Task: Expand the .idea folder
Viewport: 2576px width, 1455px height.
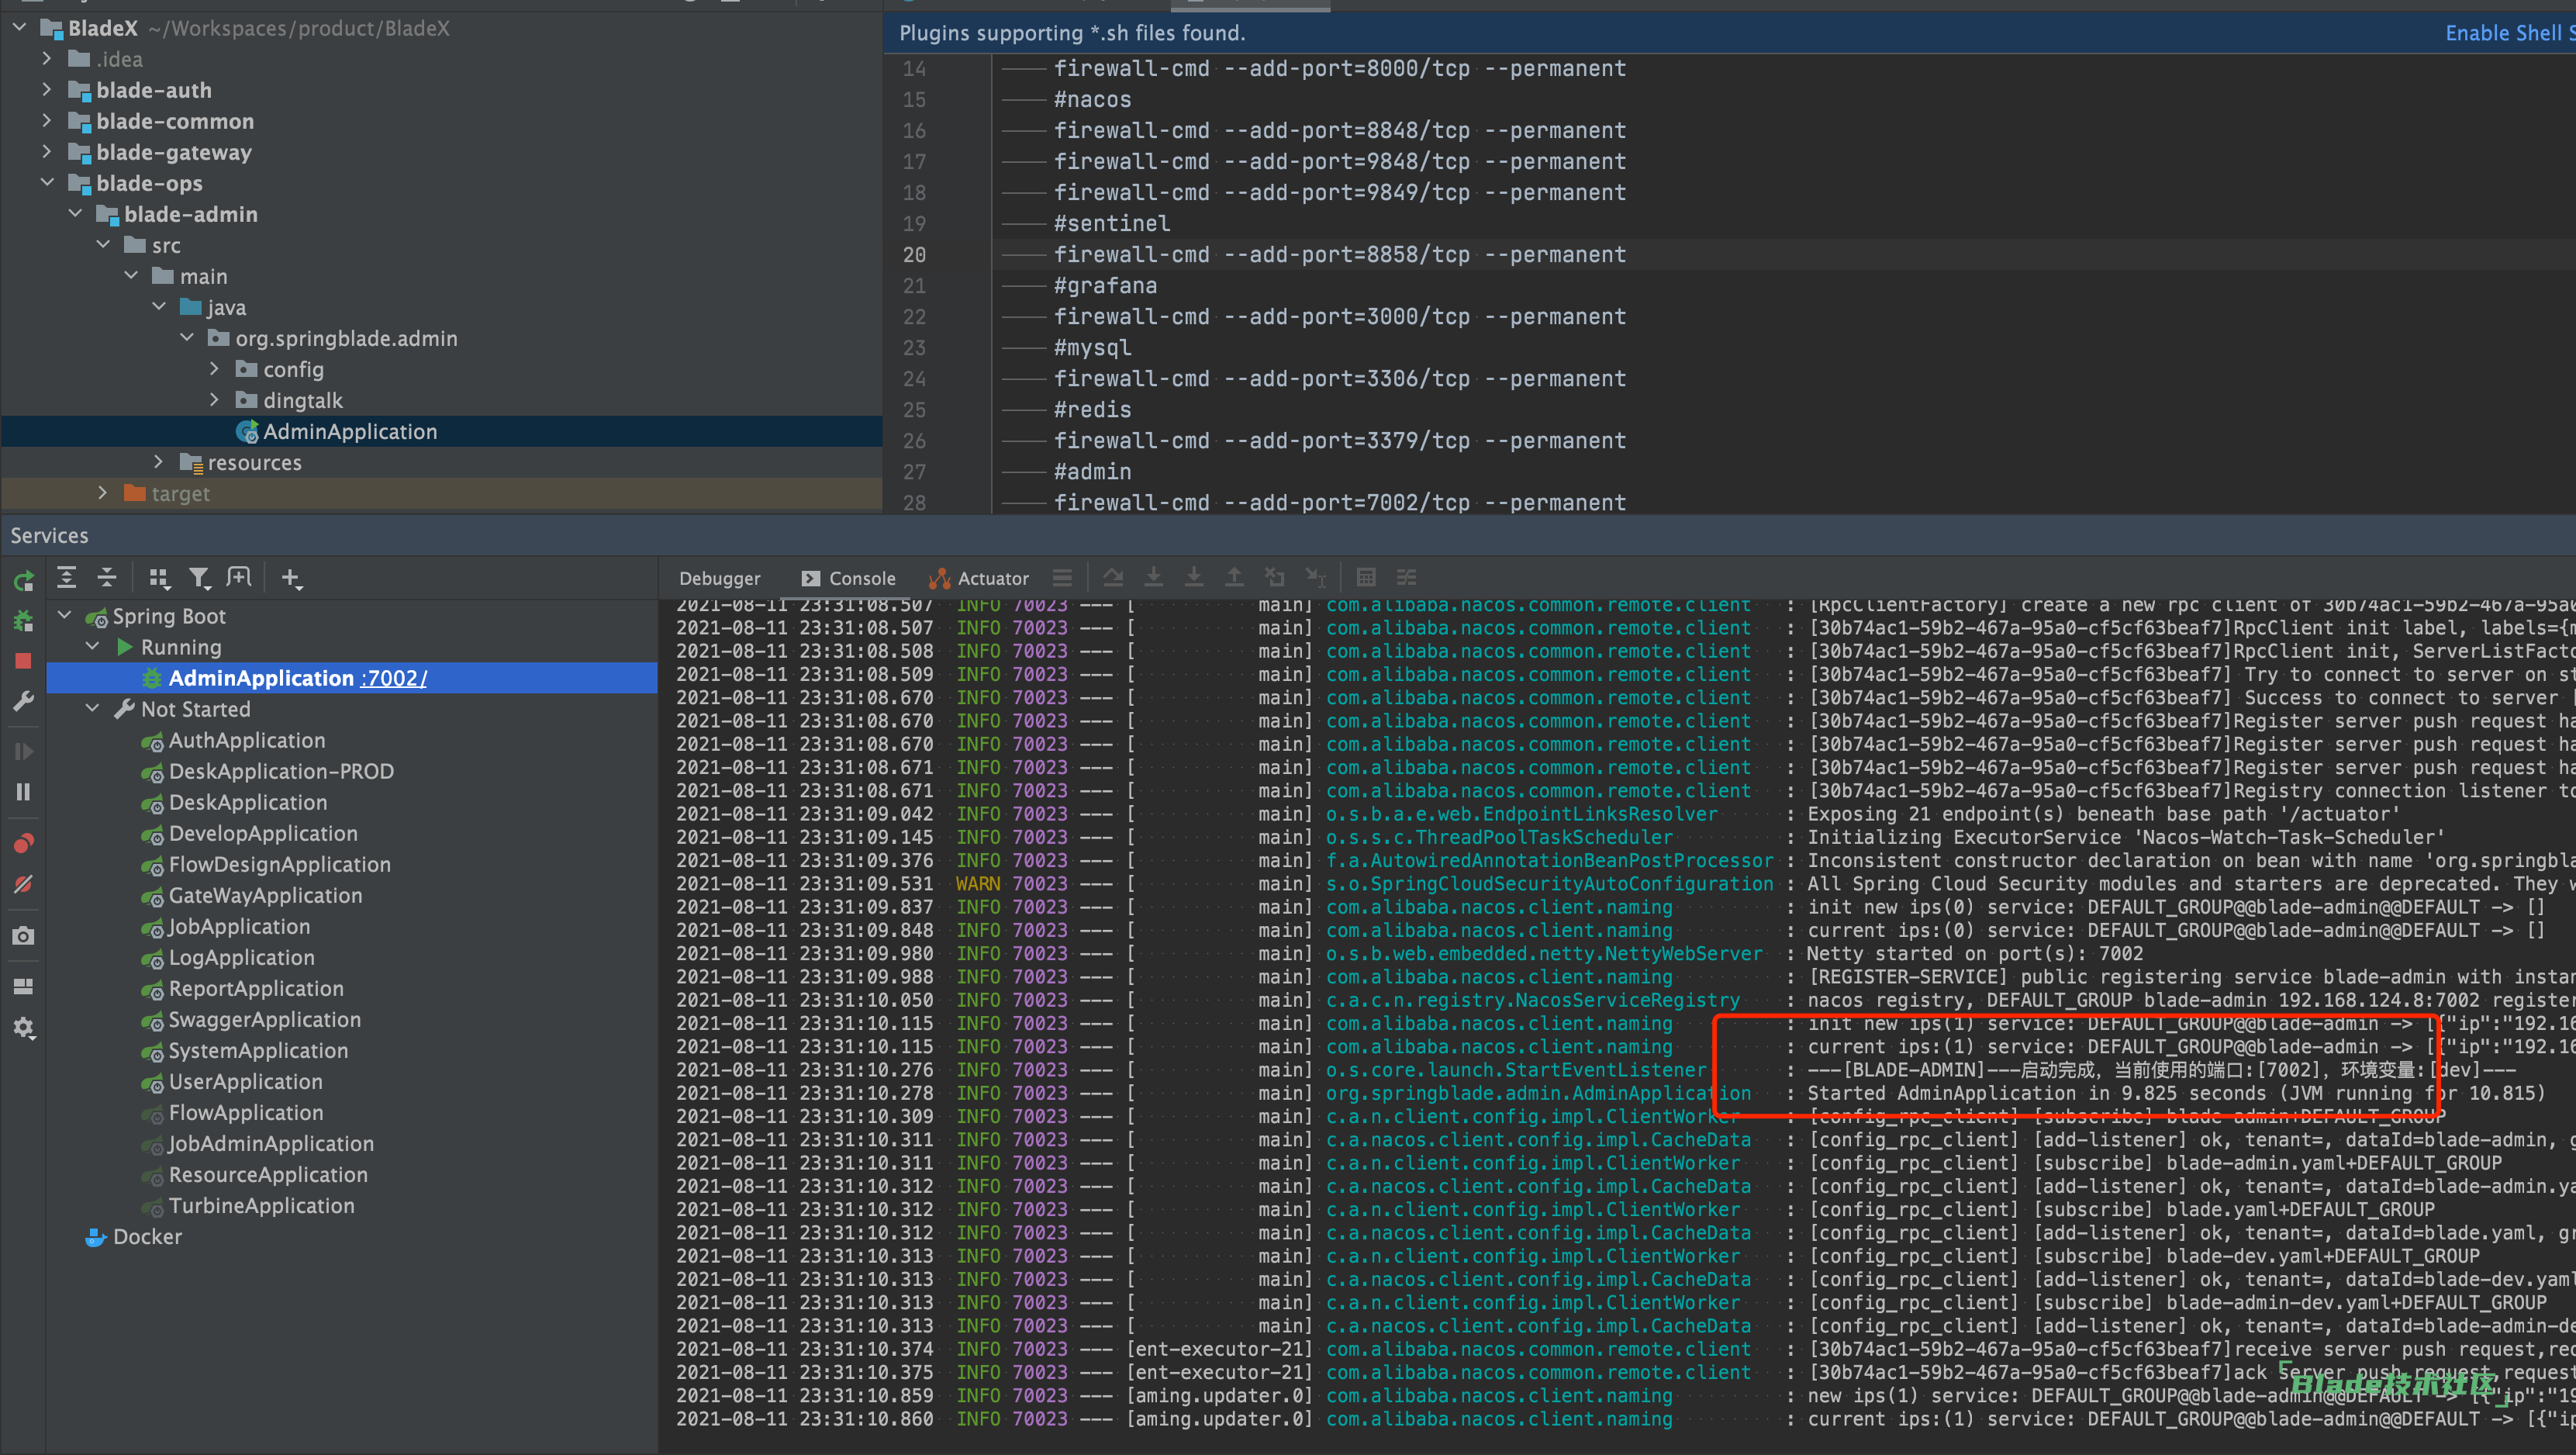Action: [47, 59]
